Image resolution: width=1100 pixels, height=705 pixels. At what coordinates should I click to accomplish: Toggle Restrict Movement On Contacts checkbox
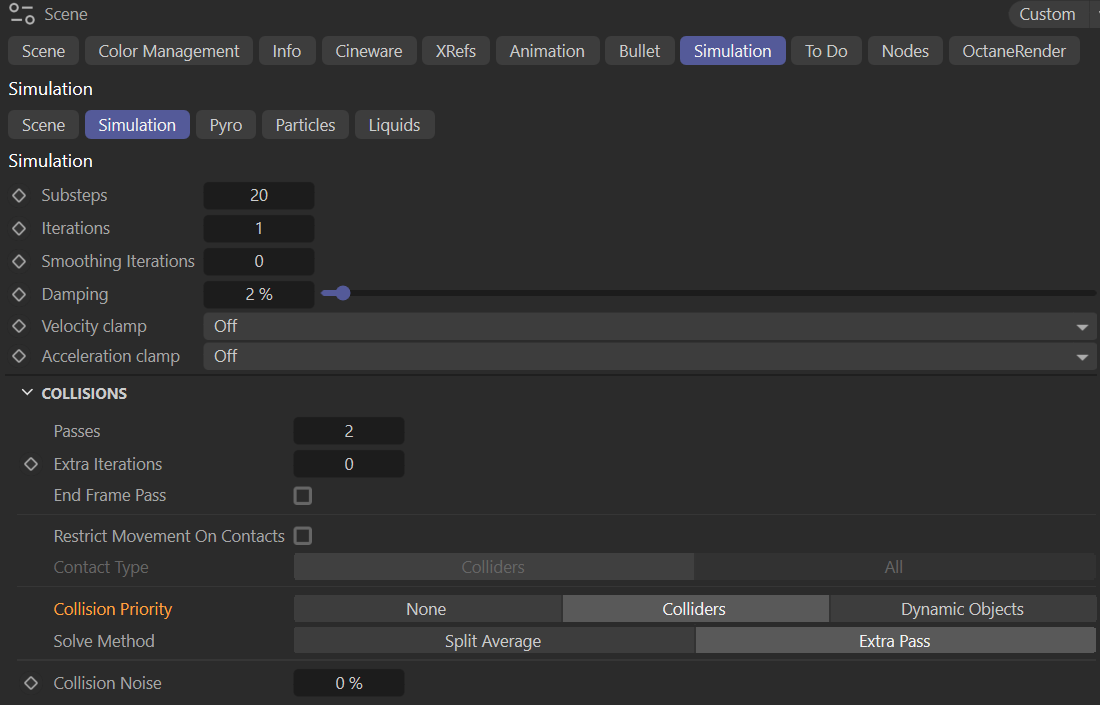303,536
